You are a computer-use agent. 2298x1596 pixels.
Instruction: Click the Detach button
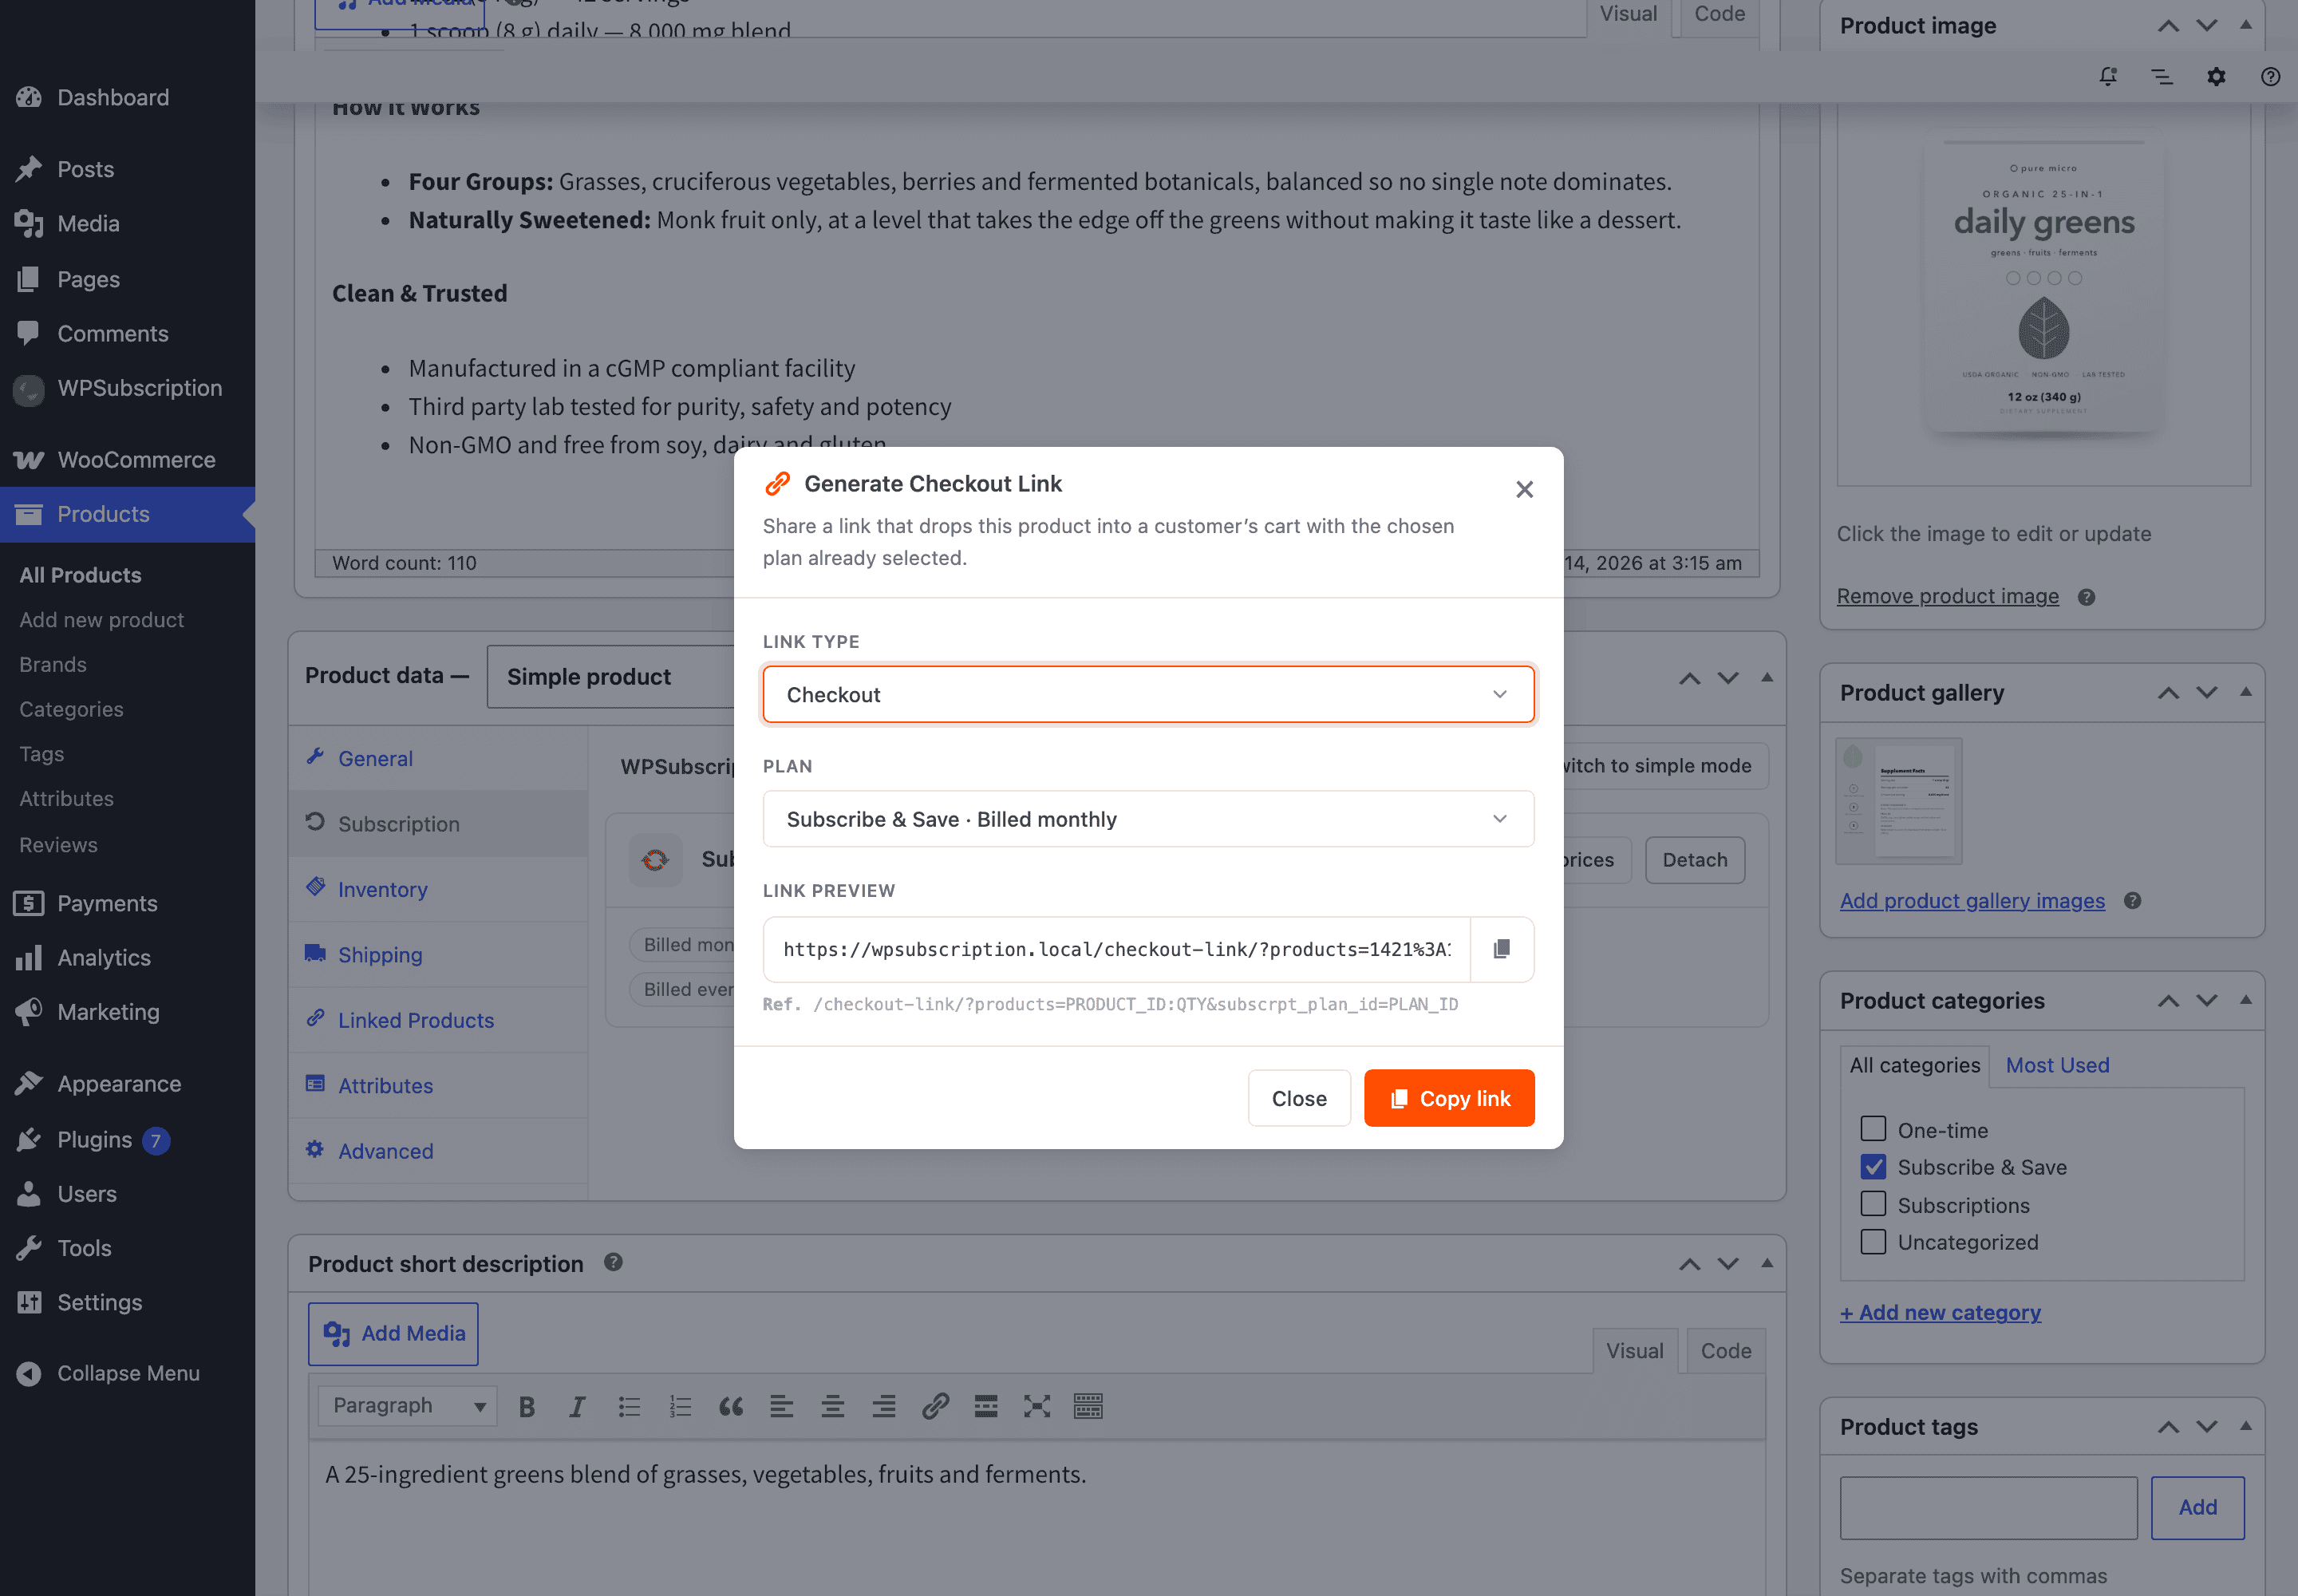click(1694, 860)
